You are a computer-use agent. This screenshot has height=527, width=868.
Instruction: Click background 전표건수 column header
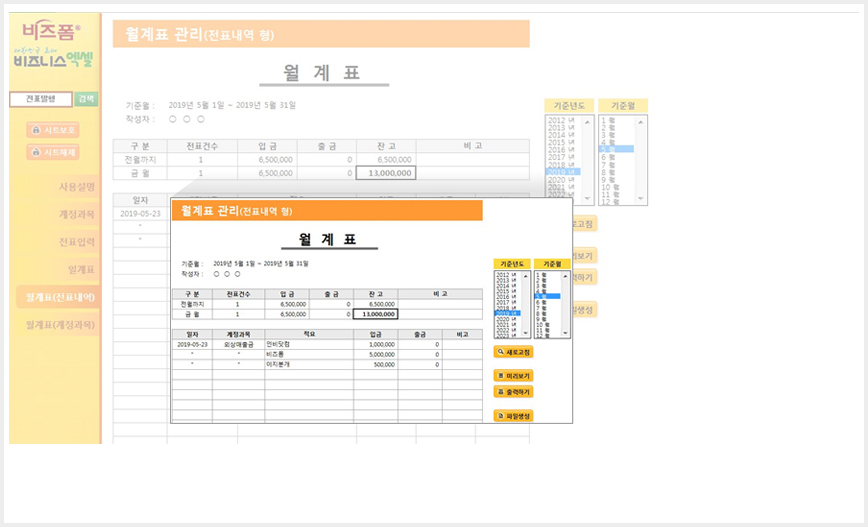coord(202,146)
